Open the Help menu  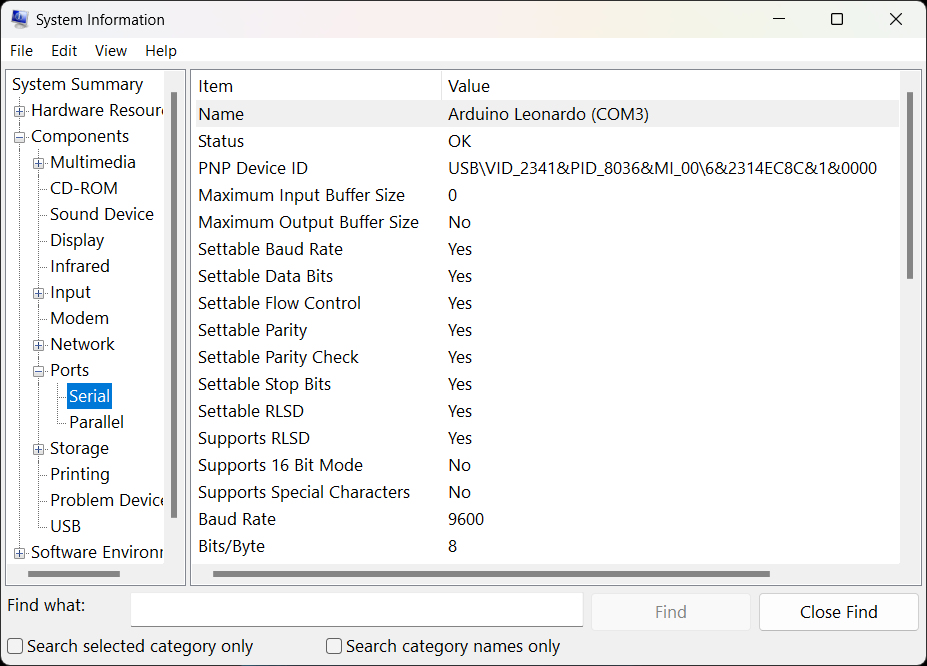point(161,51)
